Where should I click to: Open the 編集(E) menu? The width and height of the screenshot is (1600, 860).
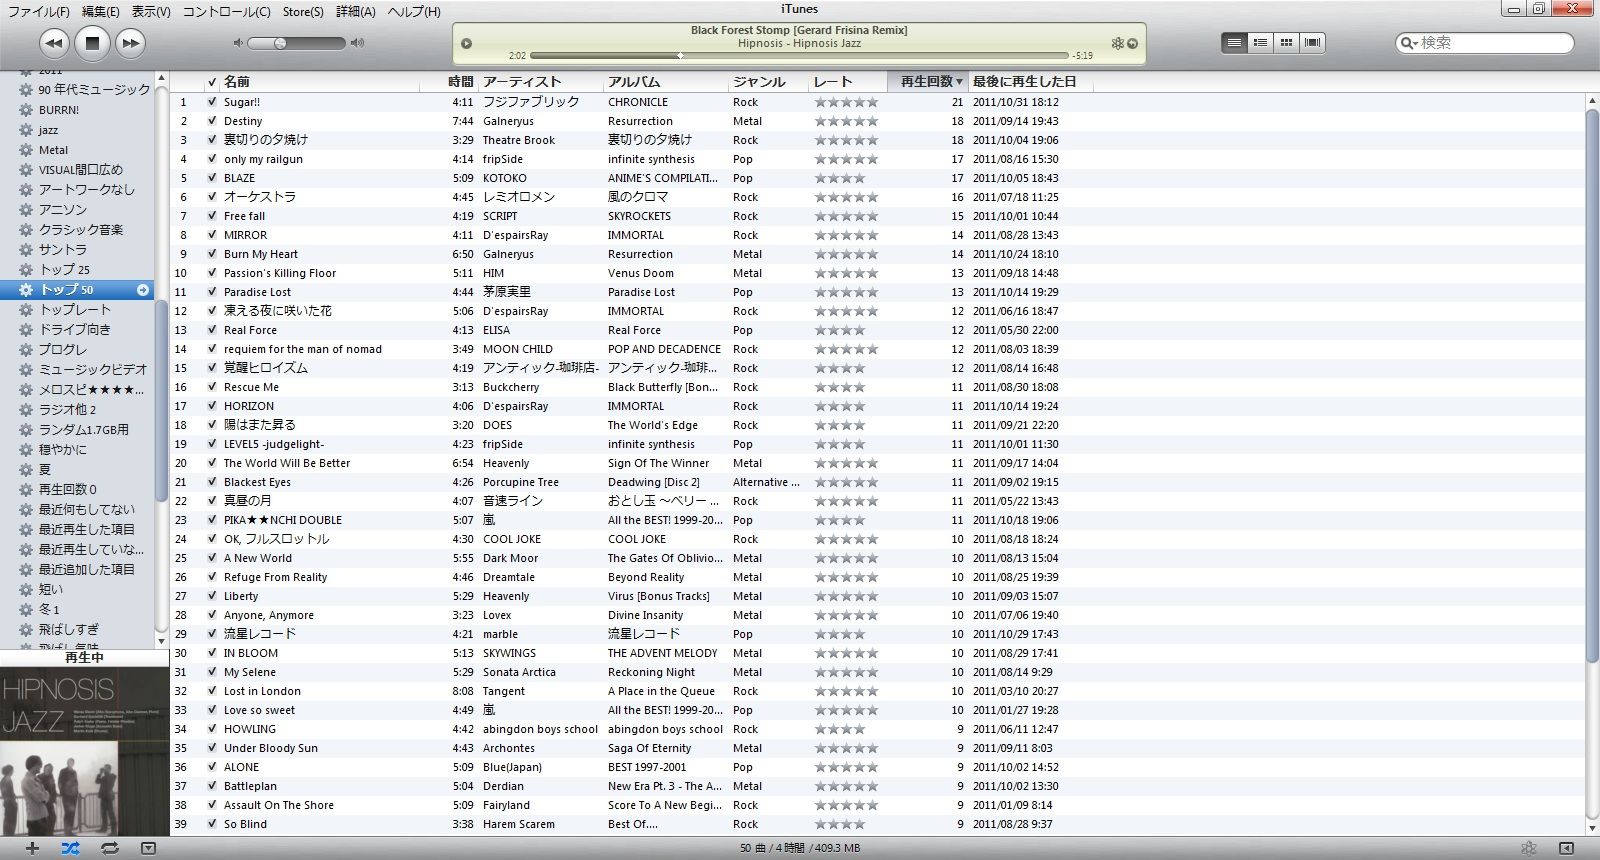tap(100, 11)
